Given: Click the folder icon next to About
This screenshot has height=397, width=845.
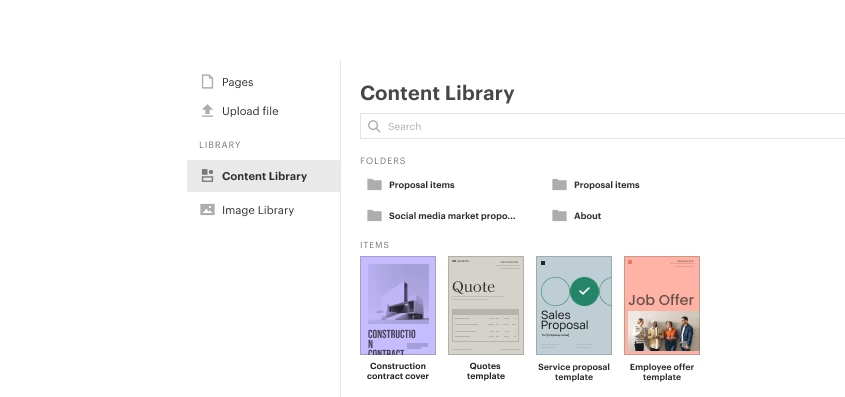Looking at the screenshot, I should tap(559, 215).
